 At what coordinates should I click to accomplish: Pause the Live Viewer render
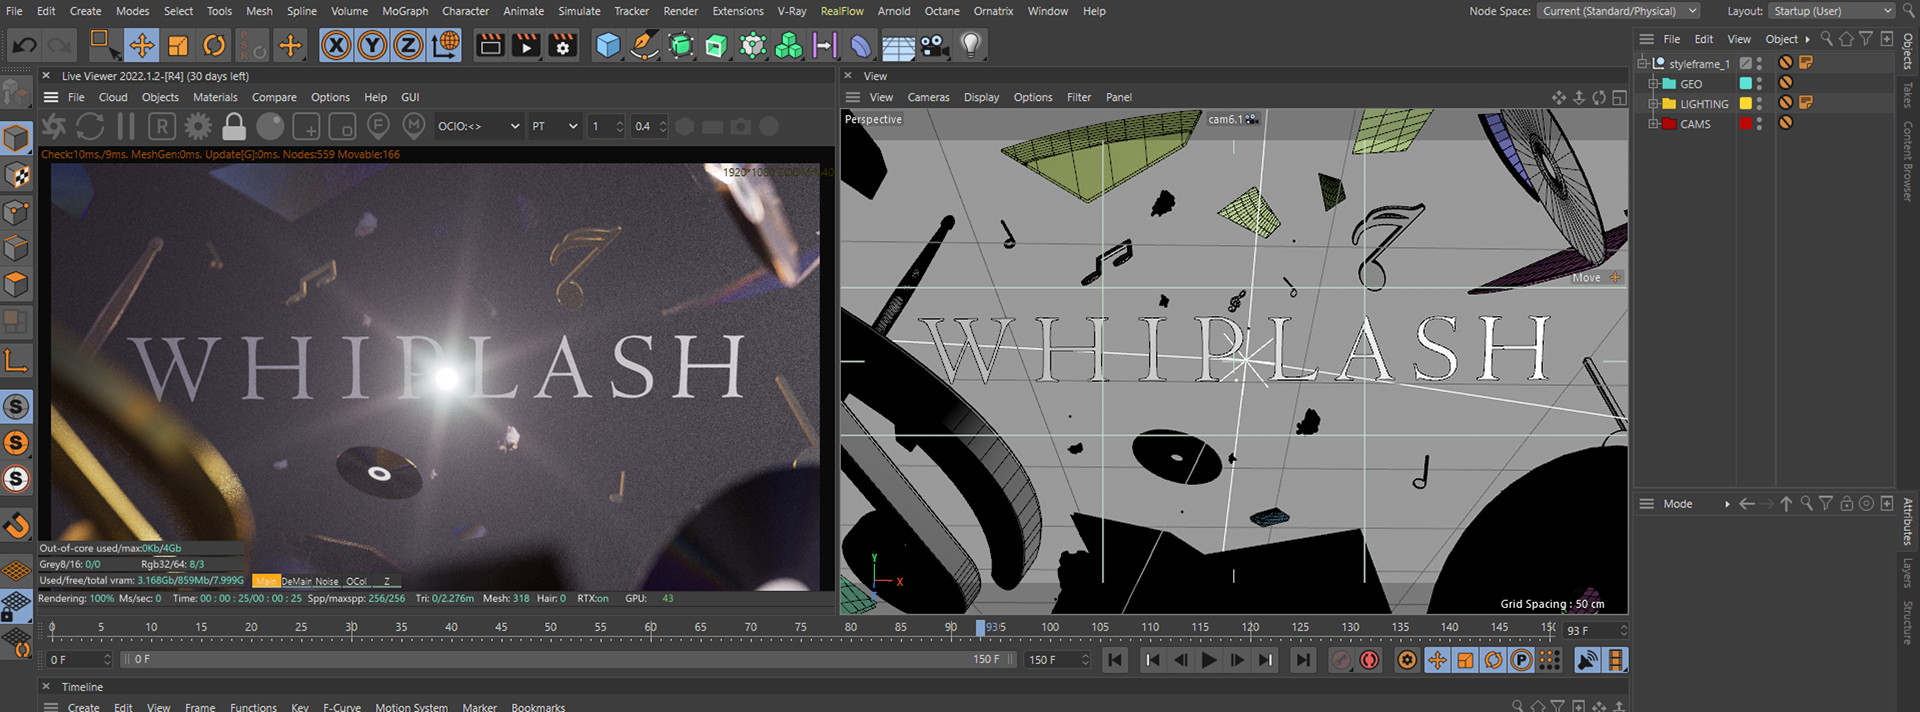pos(126,127)
